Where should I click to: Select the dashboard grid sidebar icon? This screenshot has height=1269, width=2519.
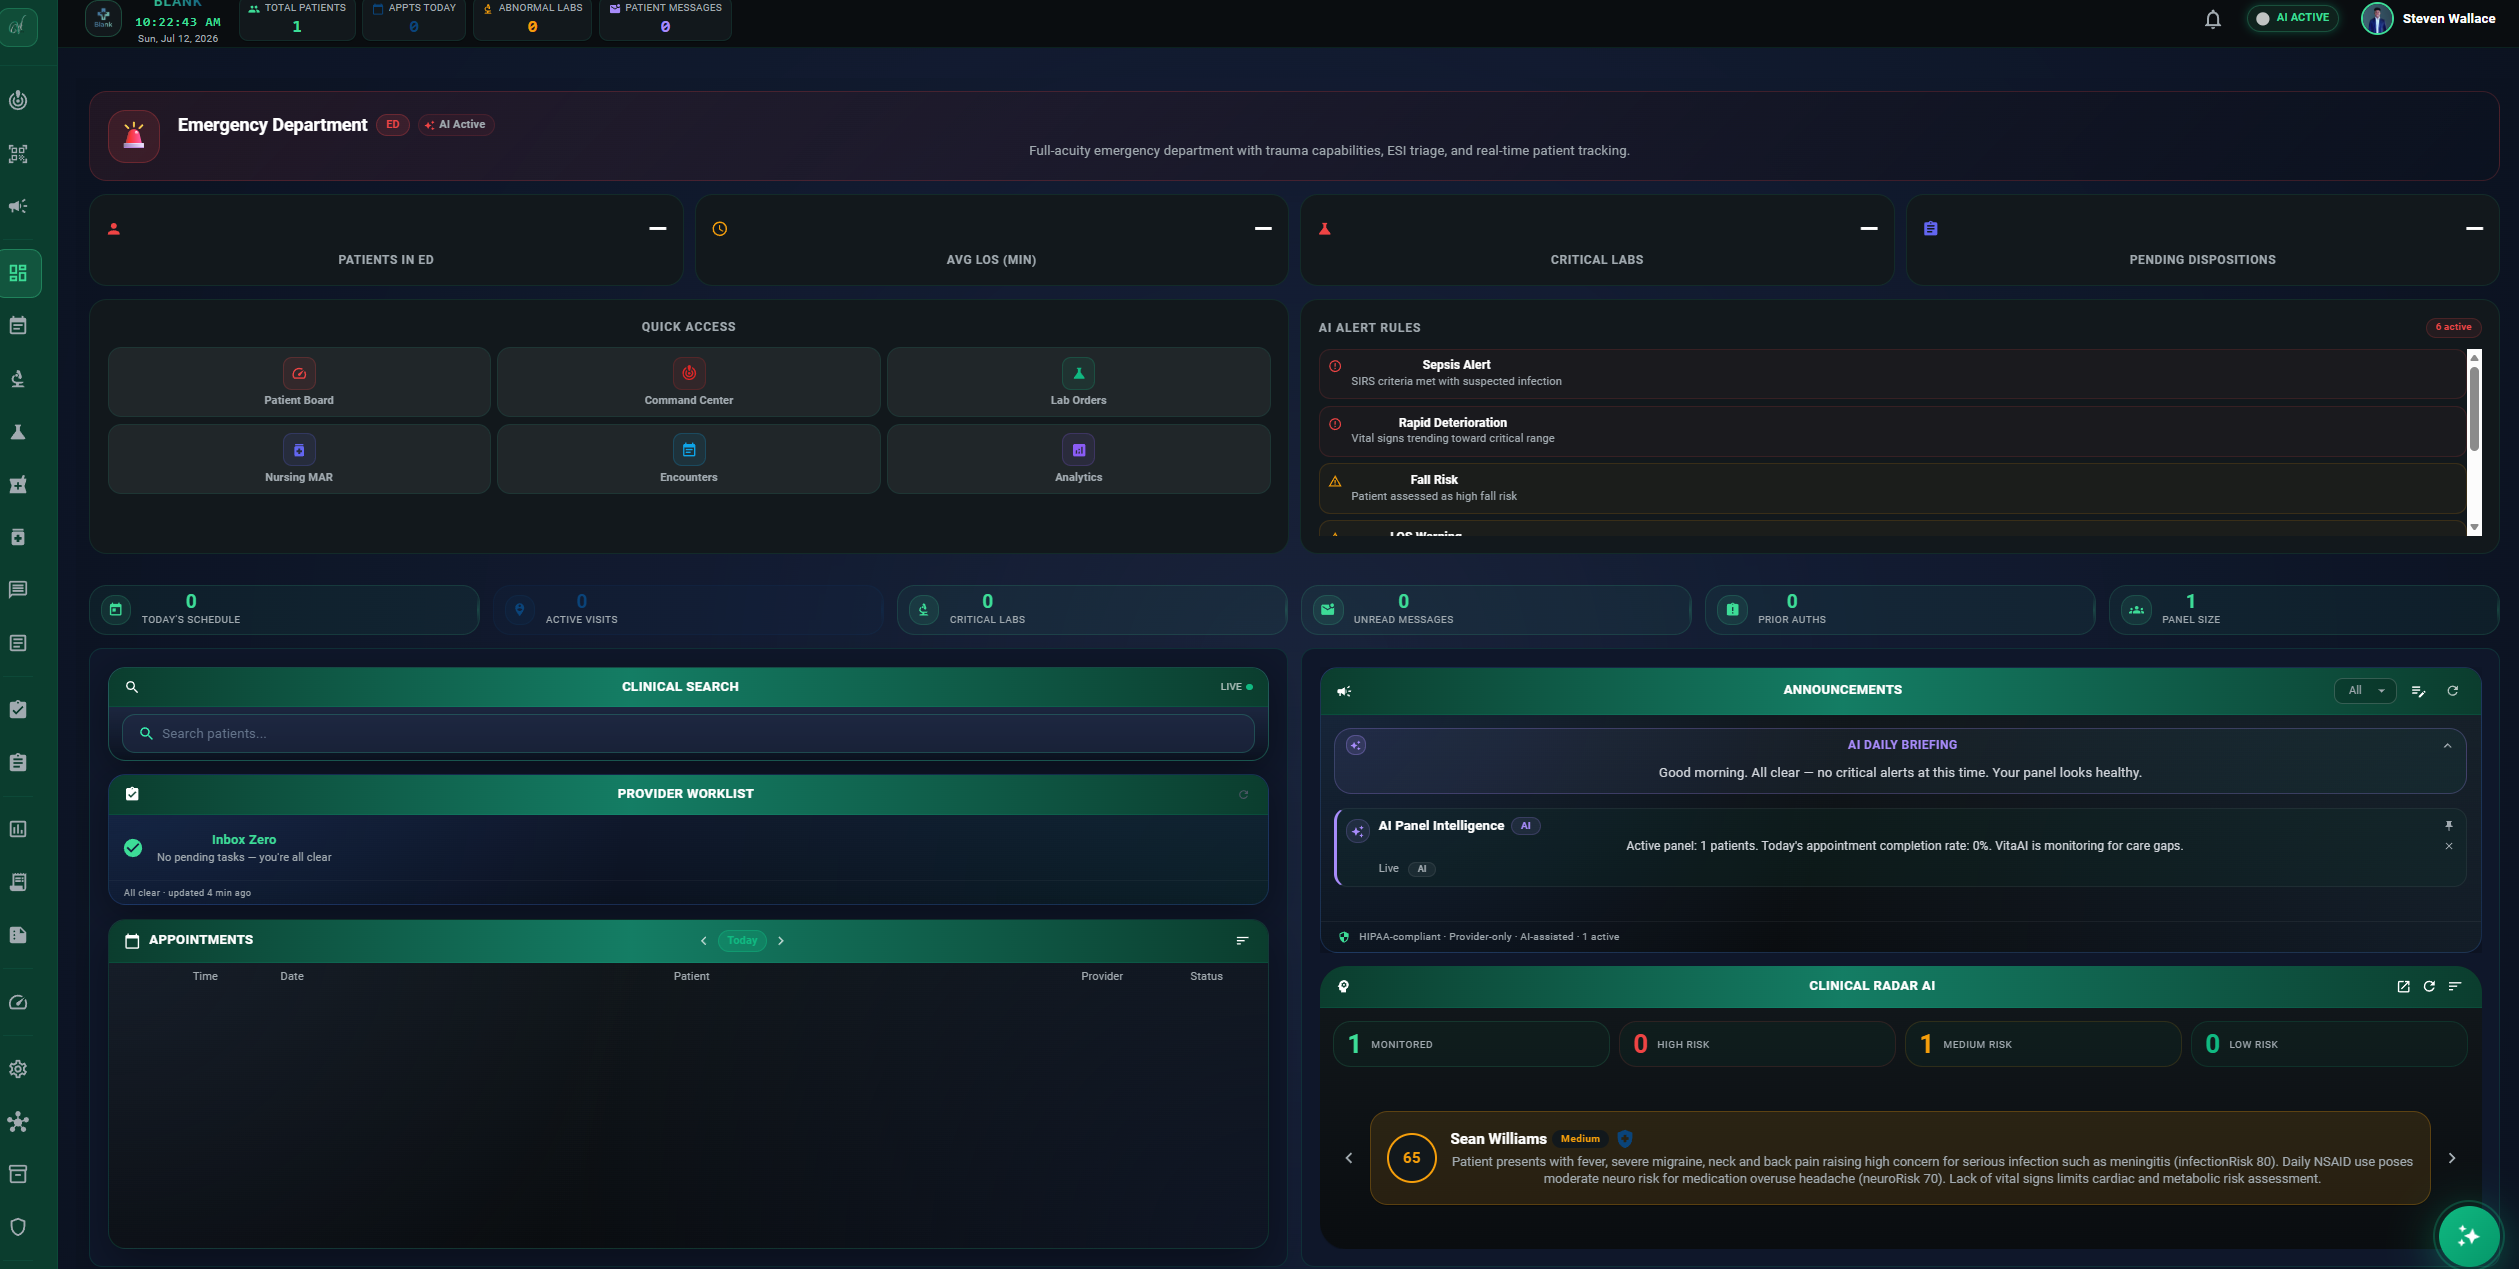pyautogui.click(x=18, y=273)
